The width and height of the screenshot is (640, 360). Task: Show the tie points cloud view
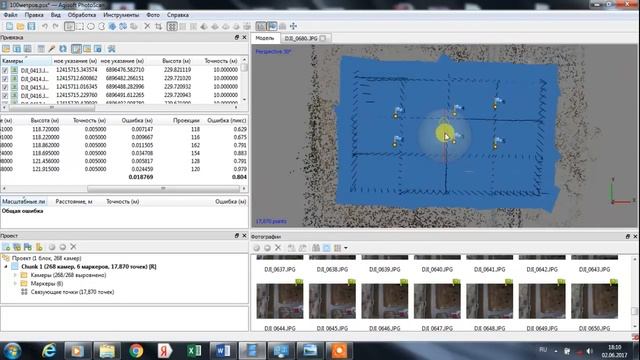(172, 26)
